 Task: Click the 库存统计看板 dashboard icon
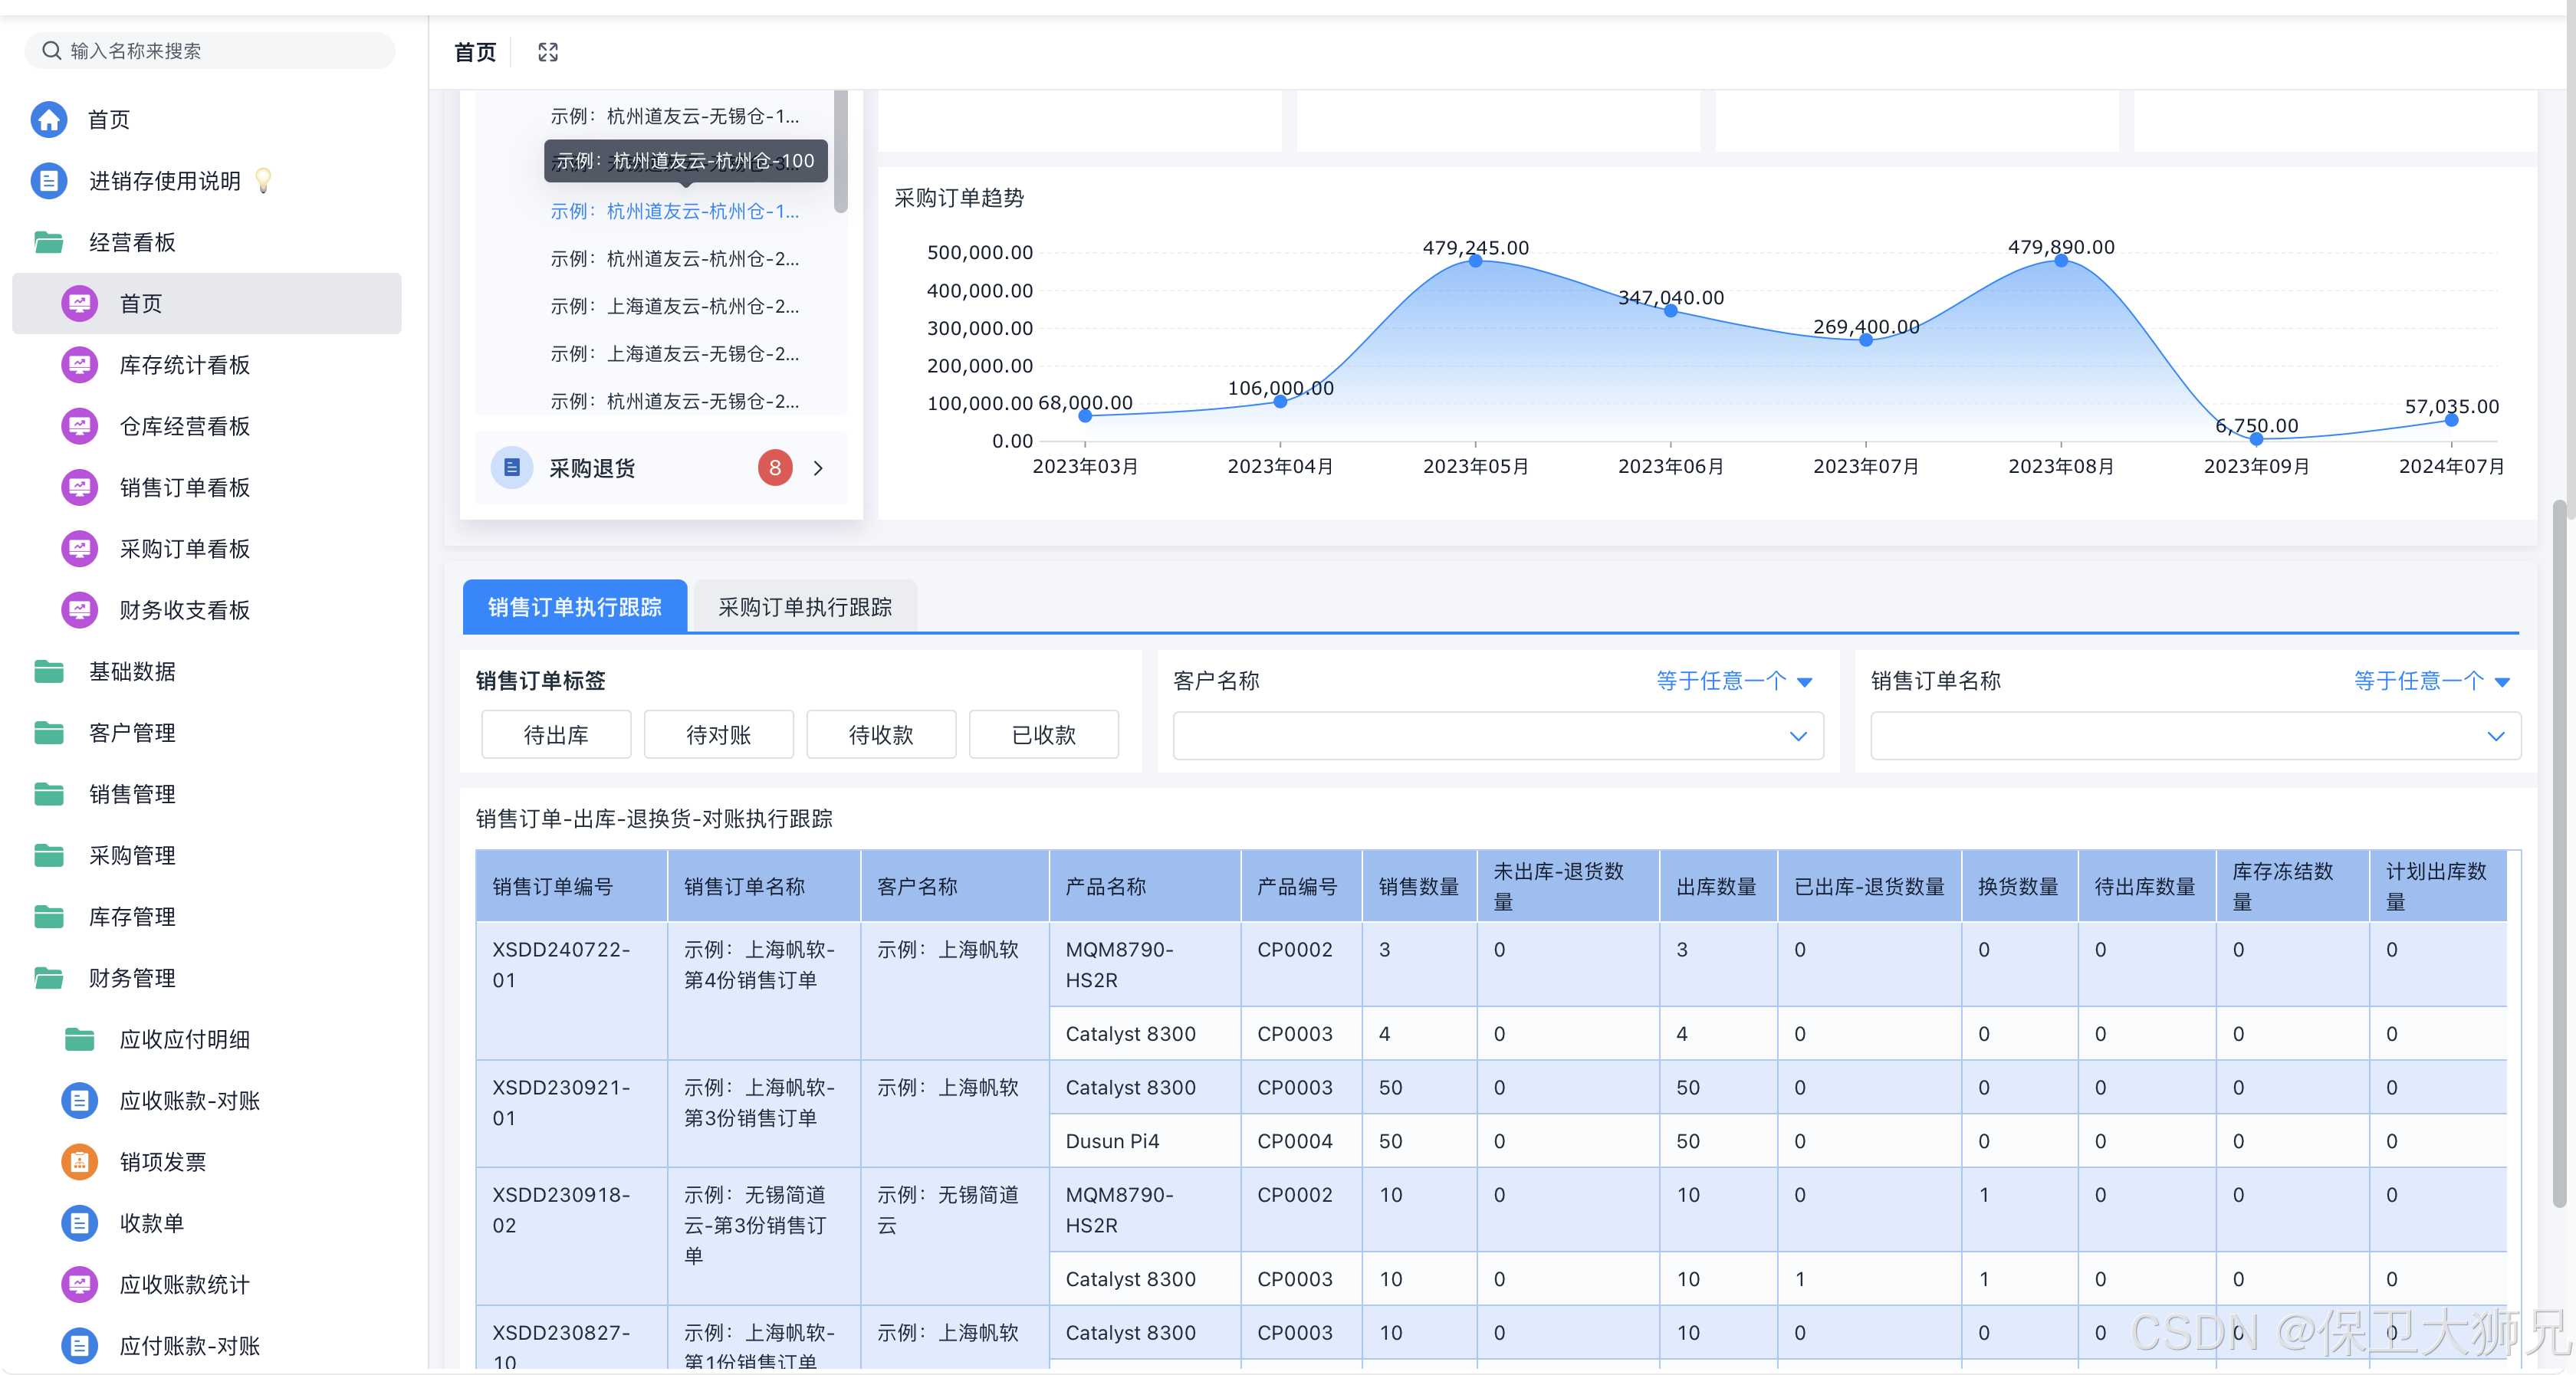pos(79,365)
